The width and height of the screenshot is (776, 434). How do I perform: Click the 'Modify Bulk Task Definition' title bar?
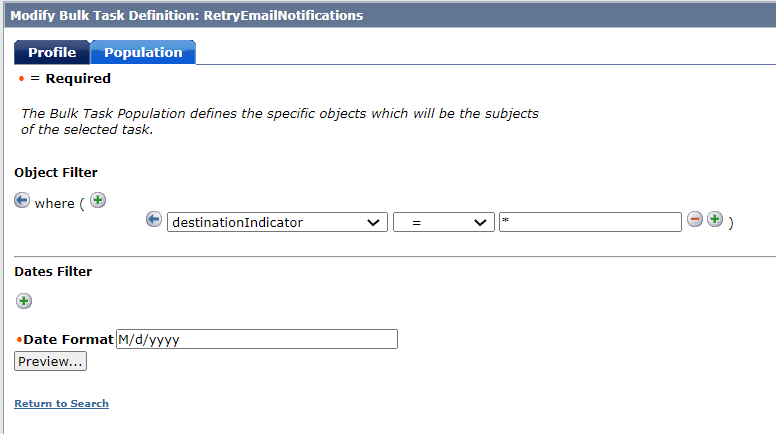pyautogui.click(x=390, y=15)
